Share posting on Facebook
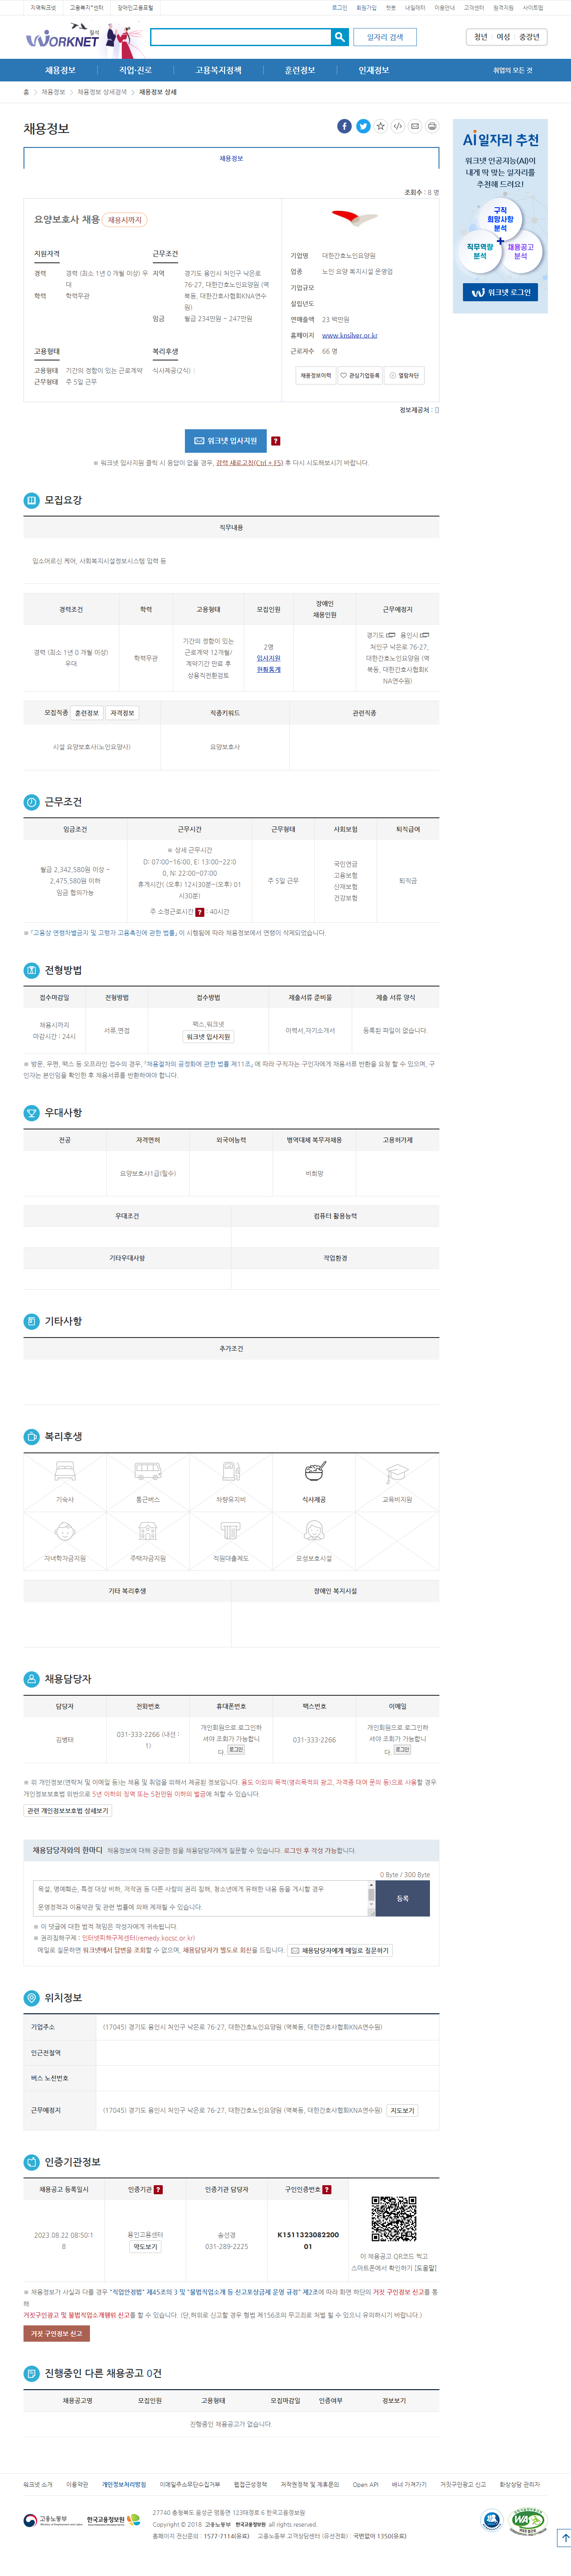Screen dimensions: 571x2576 pos(344,126)
